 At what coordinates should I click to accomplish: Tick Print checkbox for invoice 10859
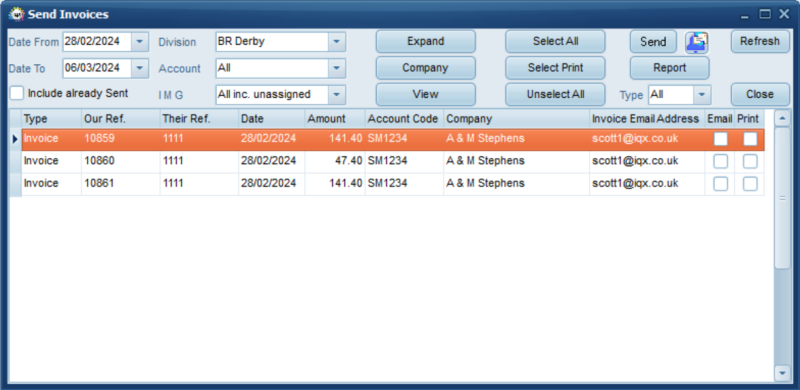tap(750, 139)
